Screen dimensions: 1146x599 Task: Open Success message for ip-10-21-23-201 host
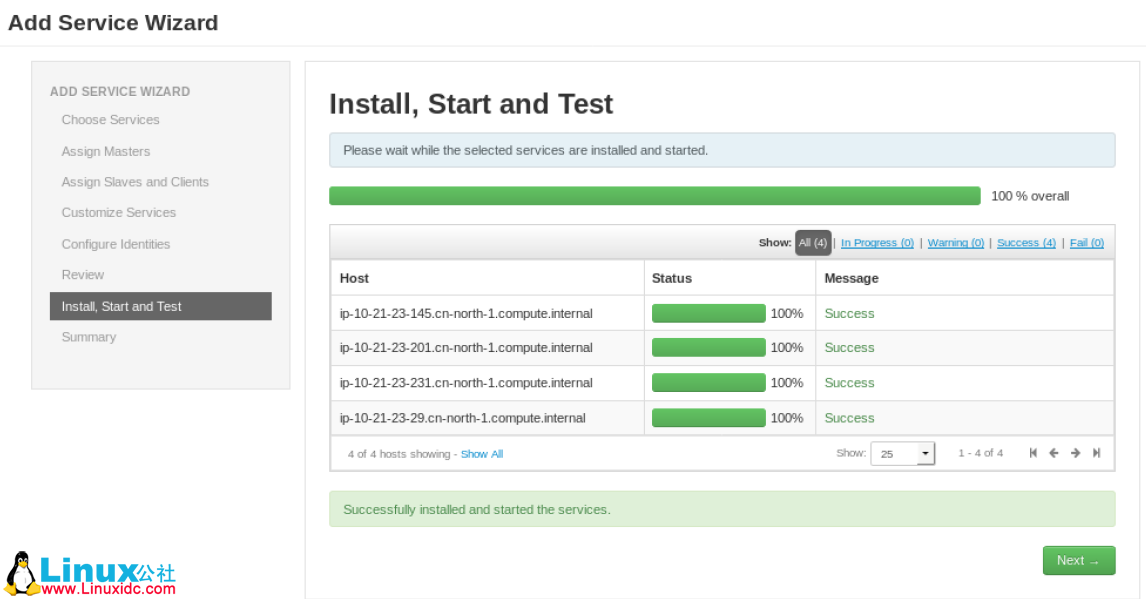[x=849, y=348]
